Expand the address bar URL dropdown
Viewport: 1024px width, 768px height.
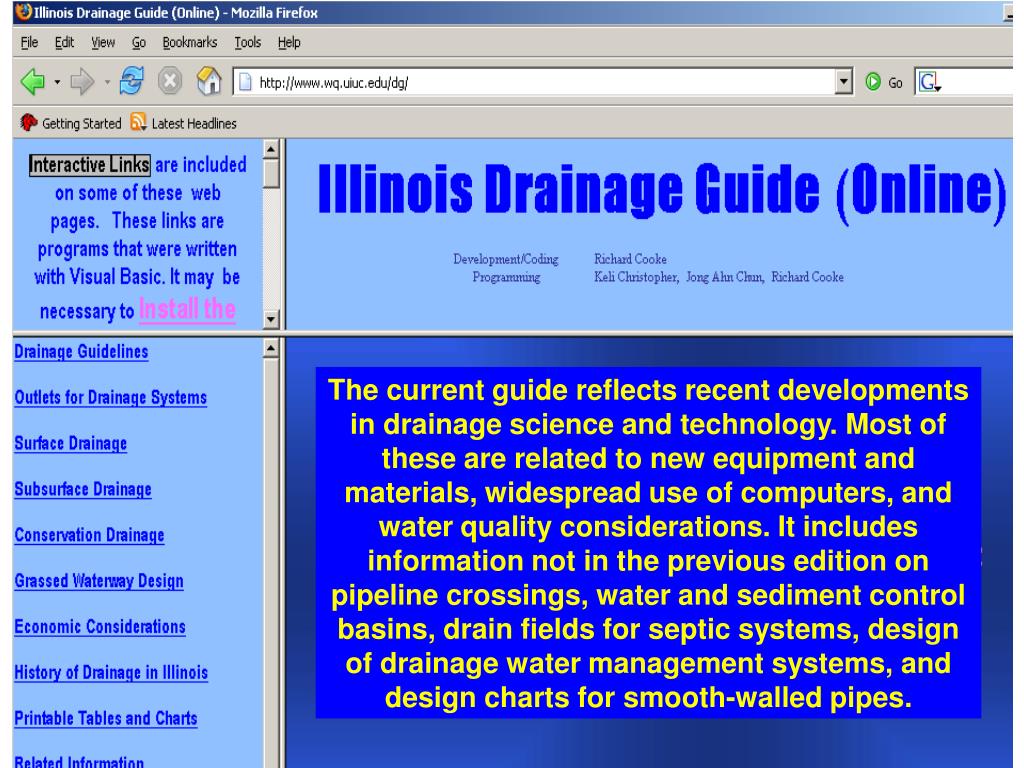844,82
